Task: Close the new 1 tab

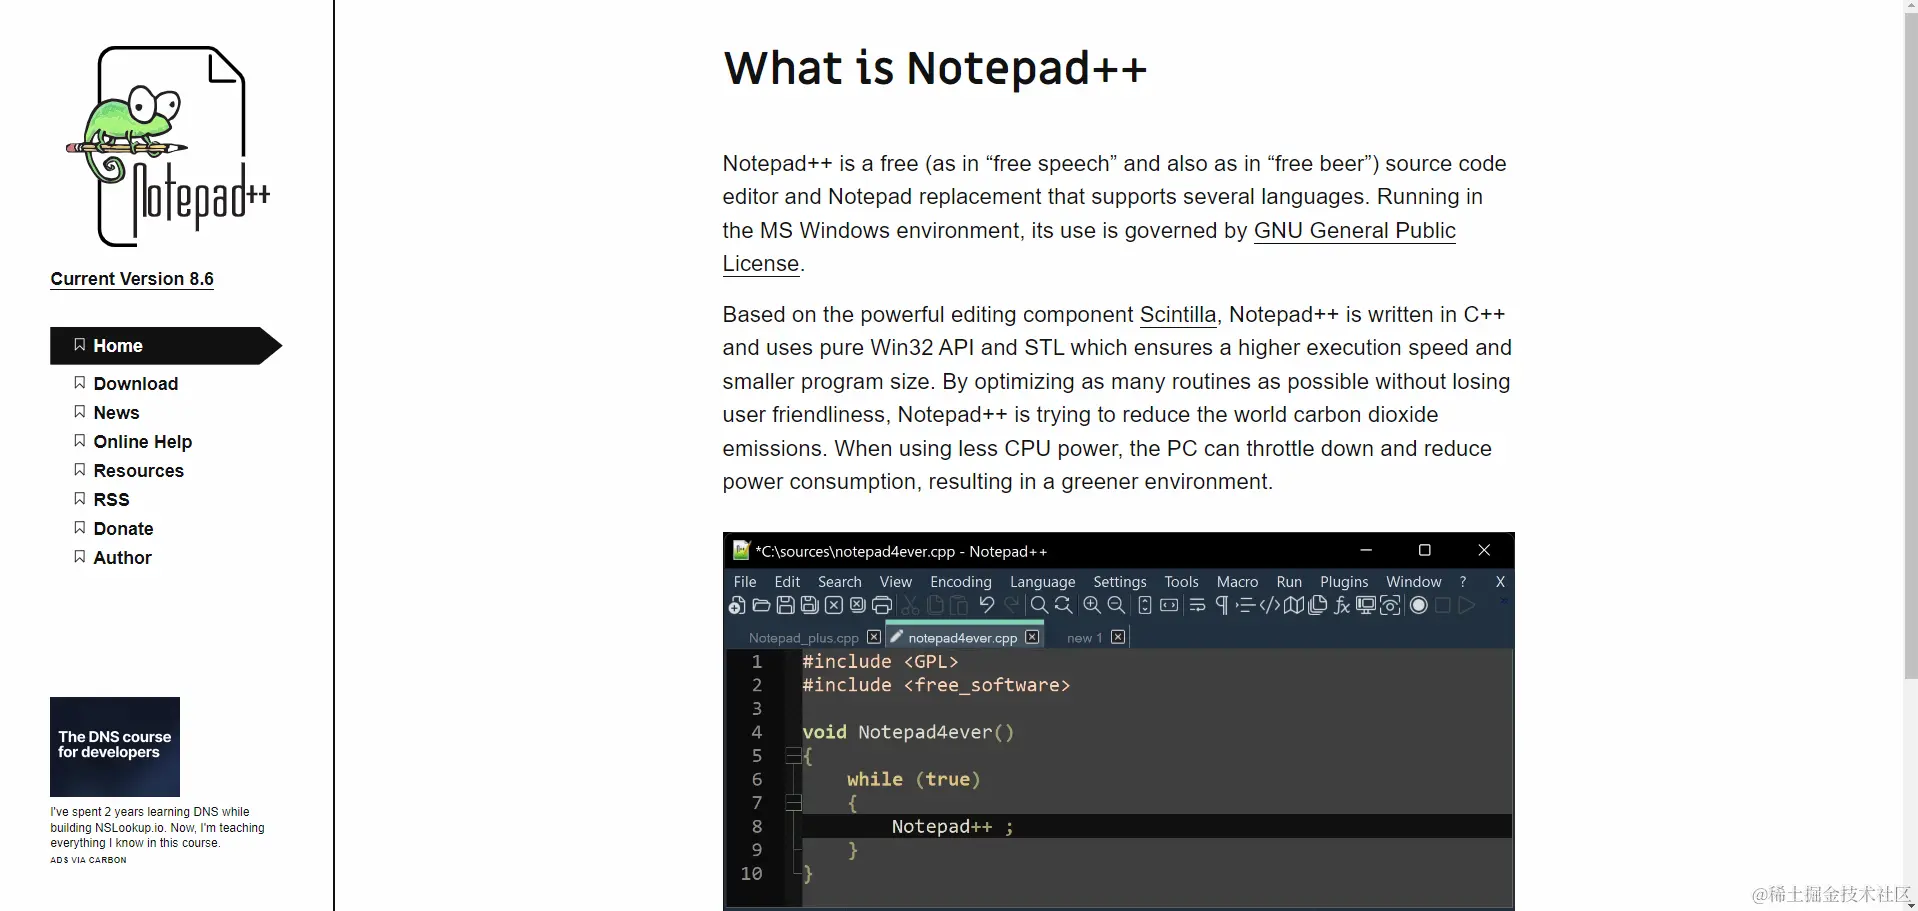Action: click(1118, 637)
